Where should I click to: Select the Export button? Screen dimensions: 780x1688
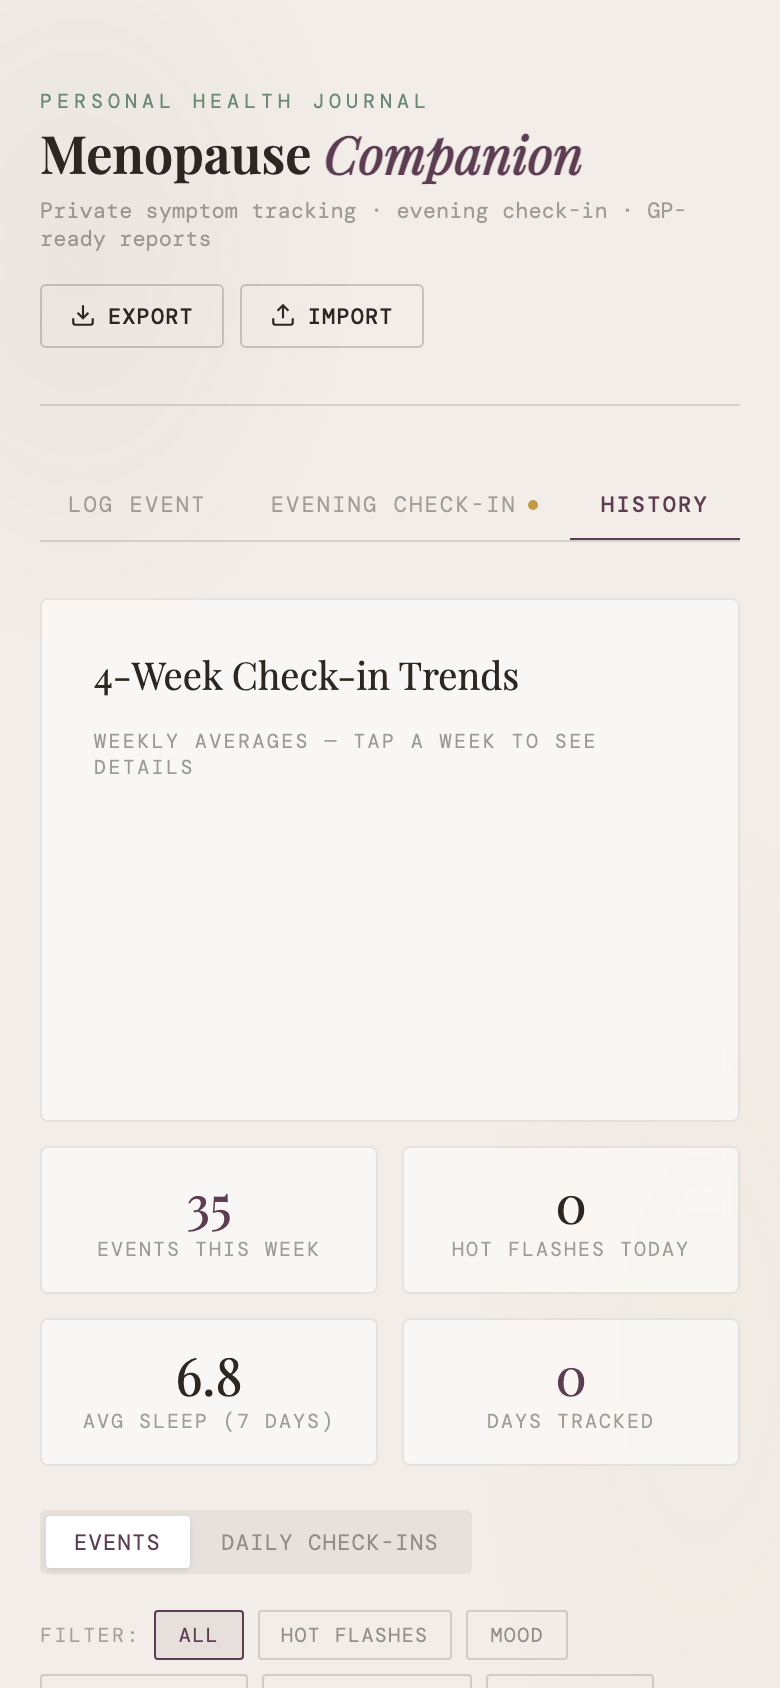tap(132, 316)
